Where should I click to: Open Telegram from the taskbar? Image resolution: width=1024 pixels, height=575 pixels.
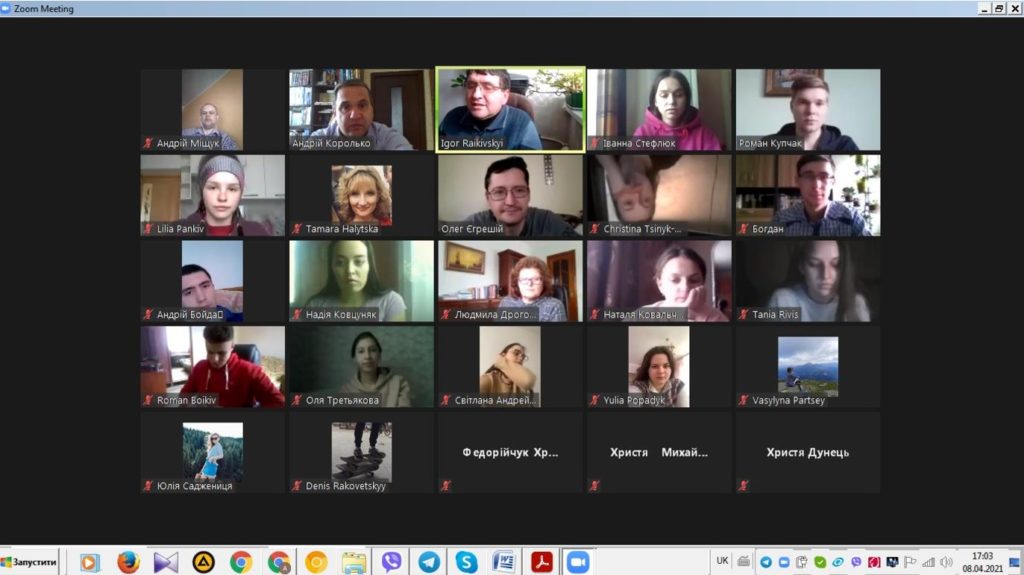[429, 562]
